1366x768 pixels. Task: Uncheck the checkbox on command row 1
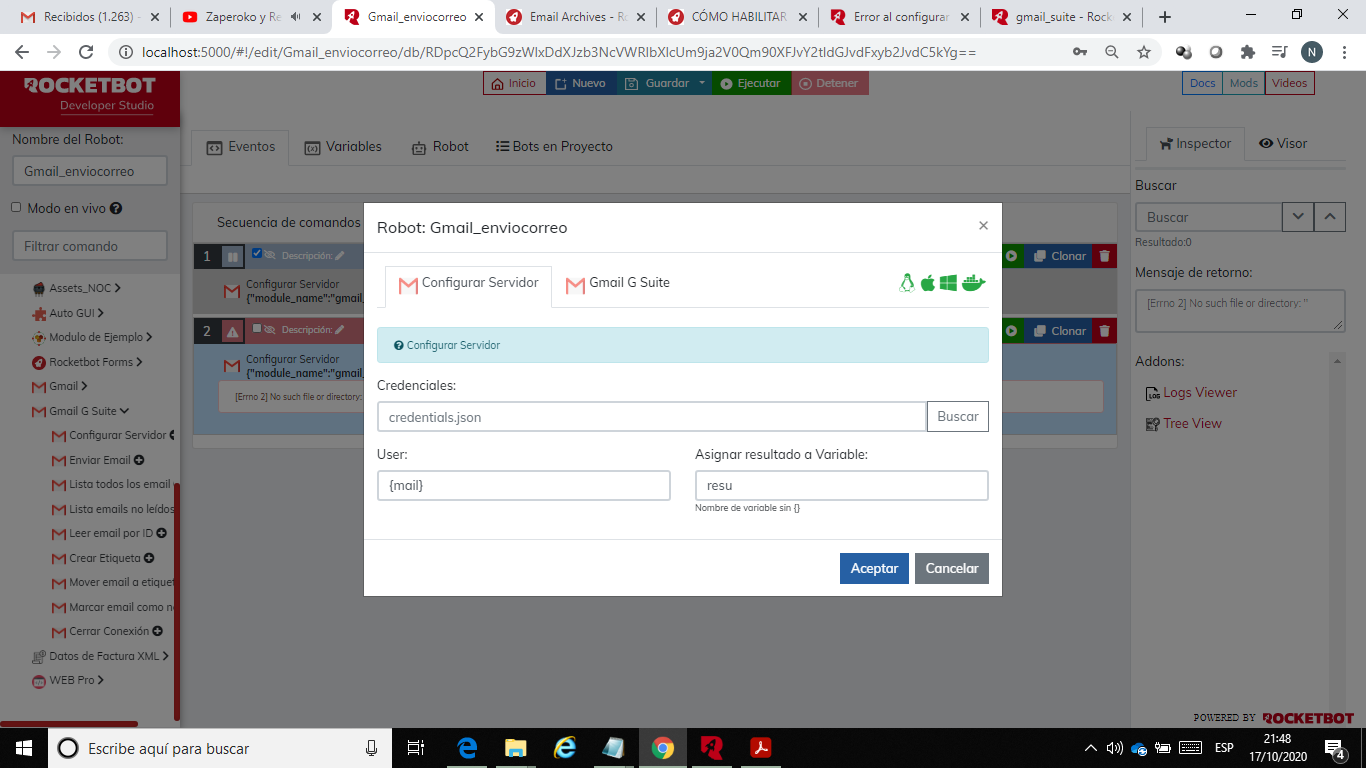[x=257, y=254]
